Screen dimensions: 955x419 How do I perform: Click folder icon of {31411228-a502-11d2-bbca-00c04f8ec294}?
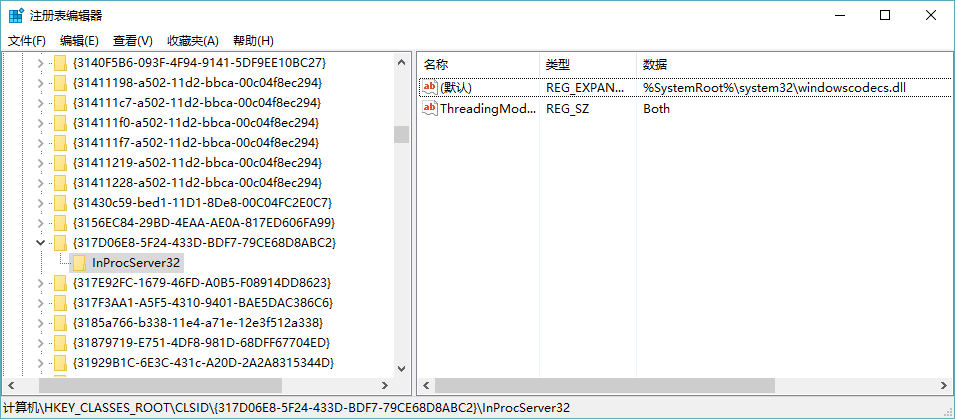(60, 183)
